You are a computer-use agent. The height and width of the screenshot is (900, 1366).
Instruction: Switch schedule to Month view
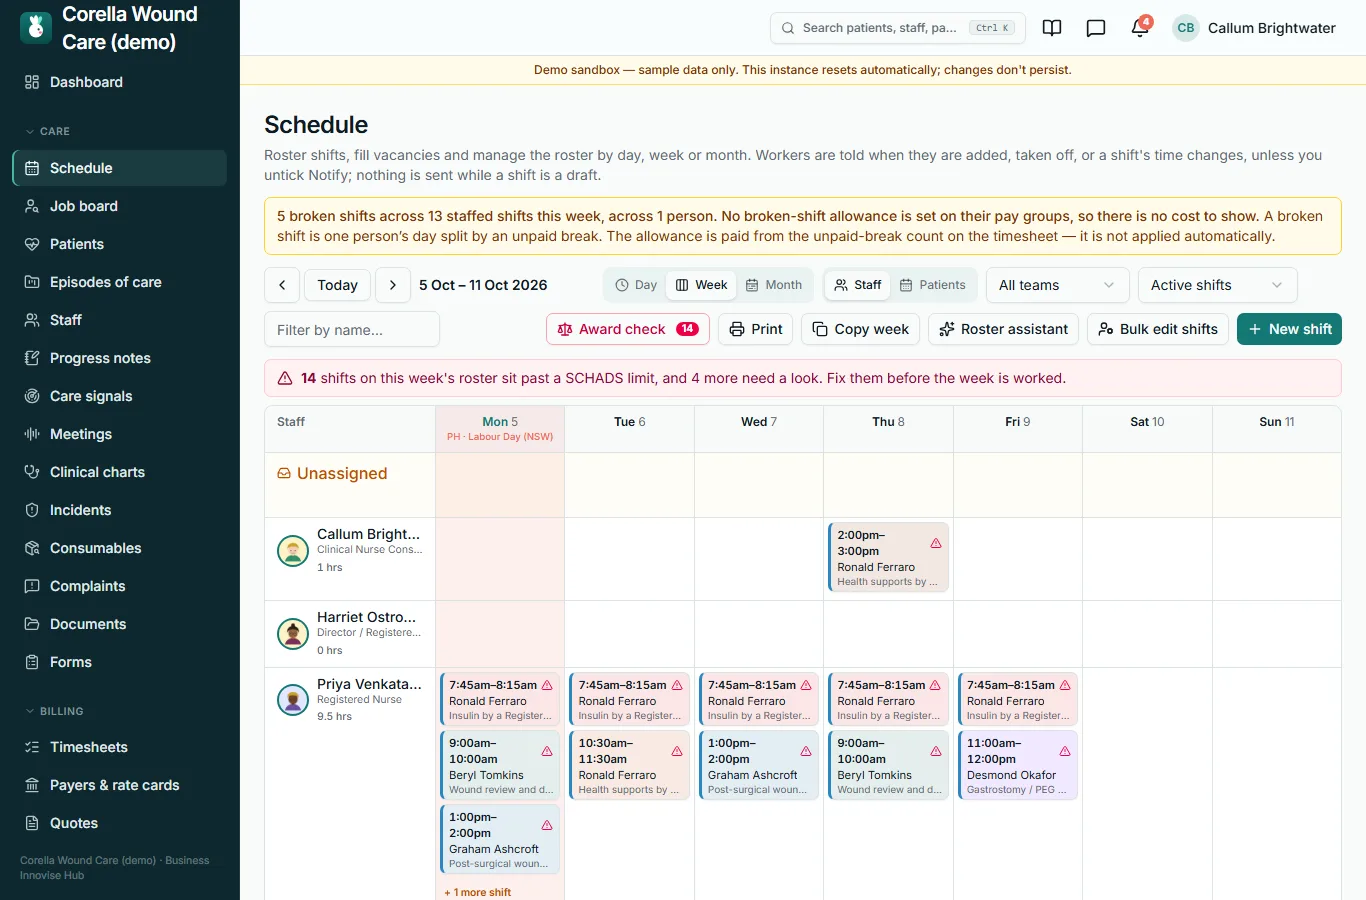click(x=774, y=285)
